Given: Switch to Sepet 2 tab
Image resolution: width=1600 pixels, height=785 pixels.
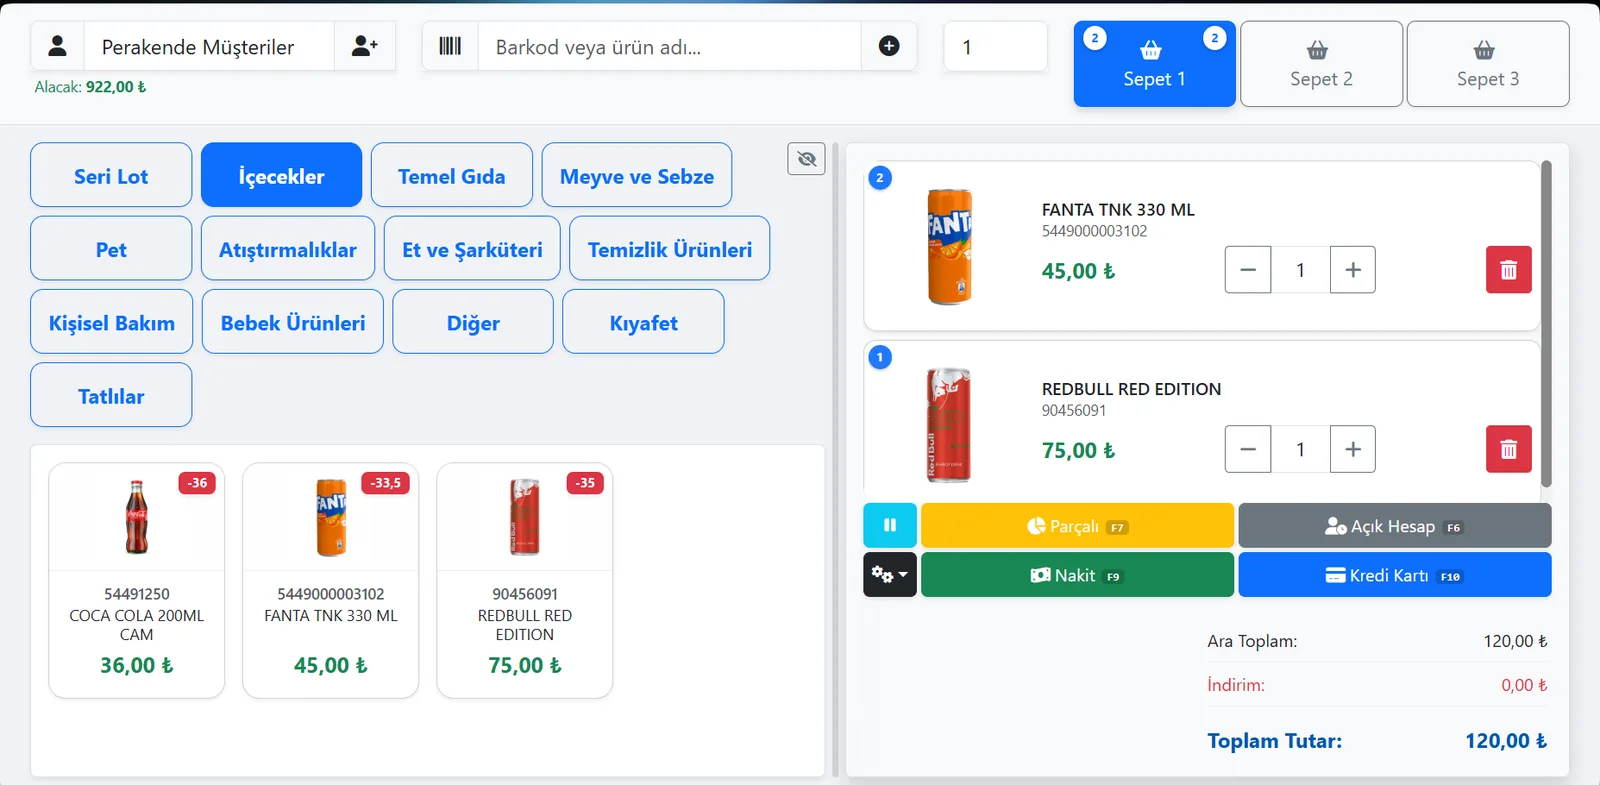Looking at the screenshot, I should point(1321,64).
